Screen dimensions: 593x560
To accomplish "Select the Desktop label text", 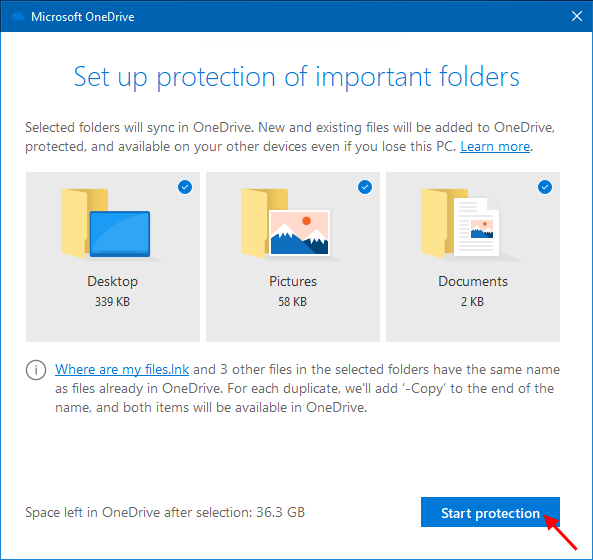I will [x=113, y=281].
